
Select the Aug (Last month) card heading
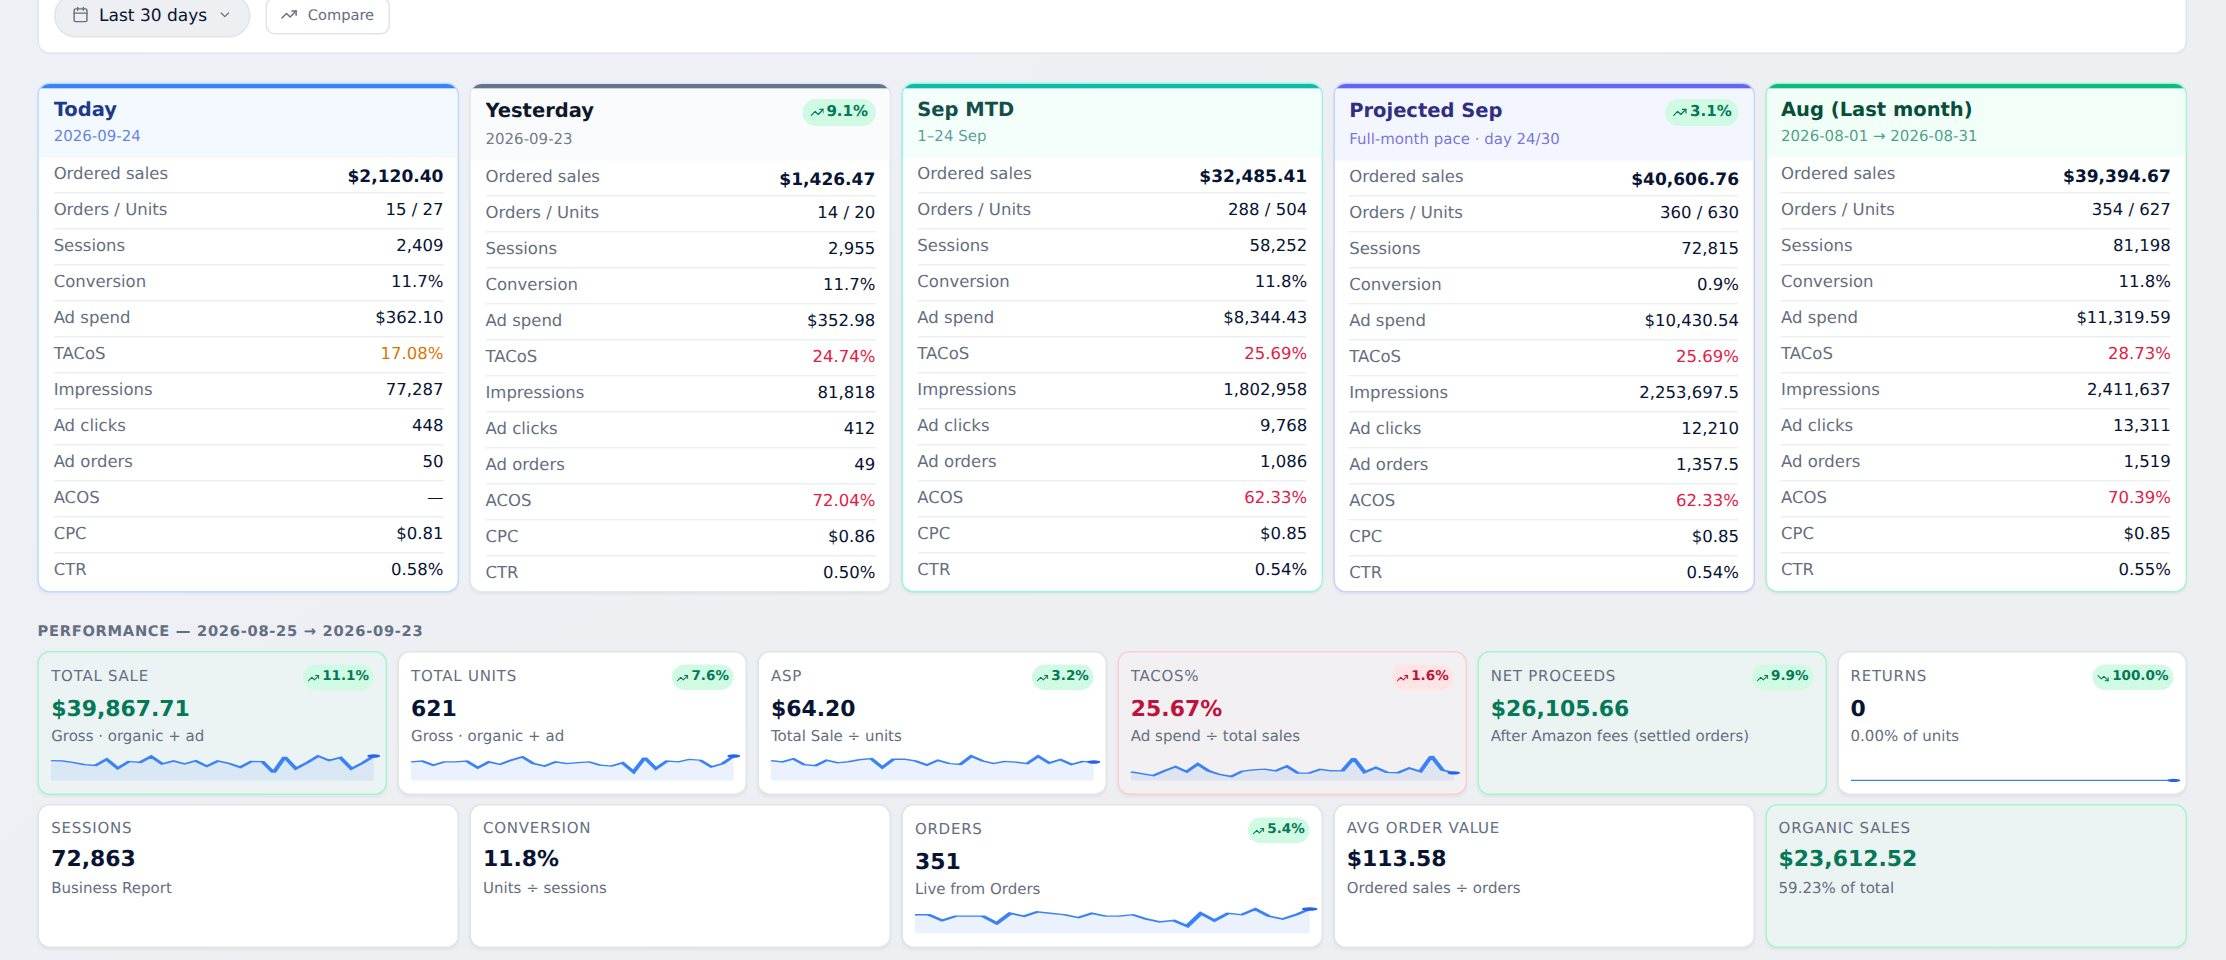click(1876, 109)
